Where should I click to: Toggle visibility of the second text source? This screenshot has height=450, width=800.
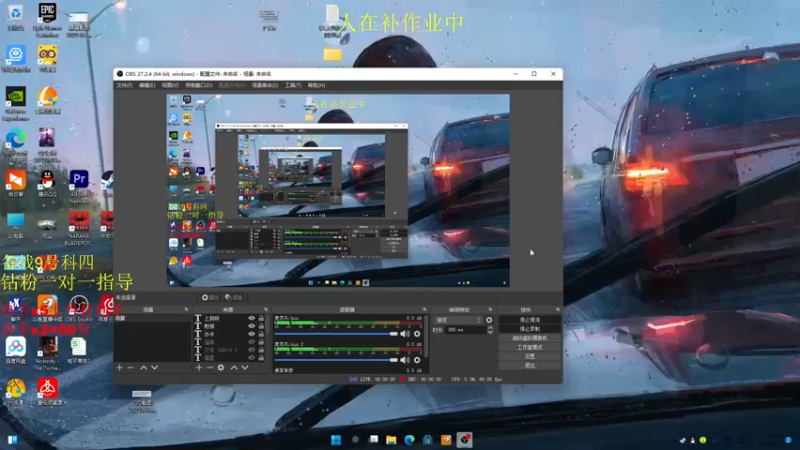[252, 326]
